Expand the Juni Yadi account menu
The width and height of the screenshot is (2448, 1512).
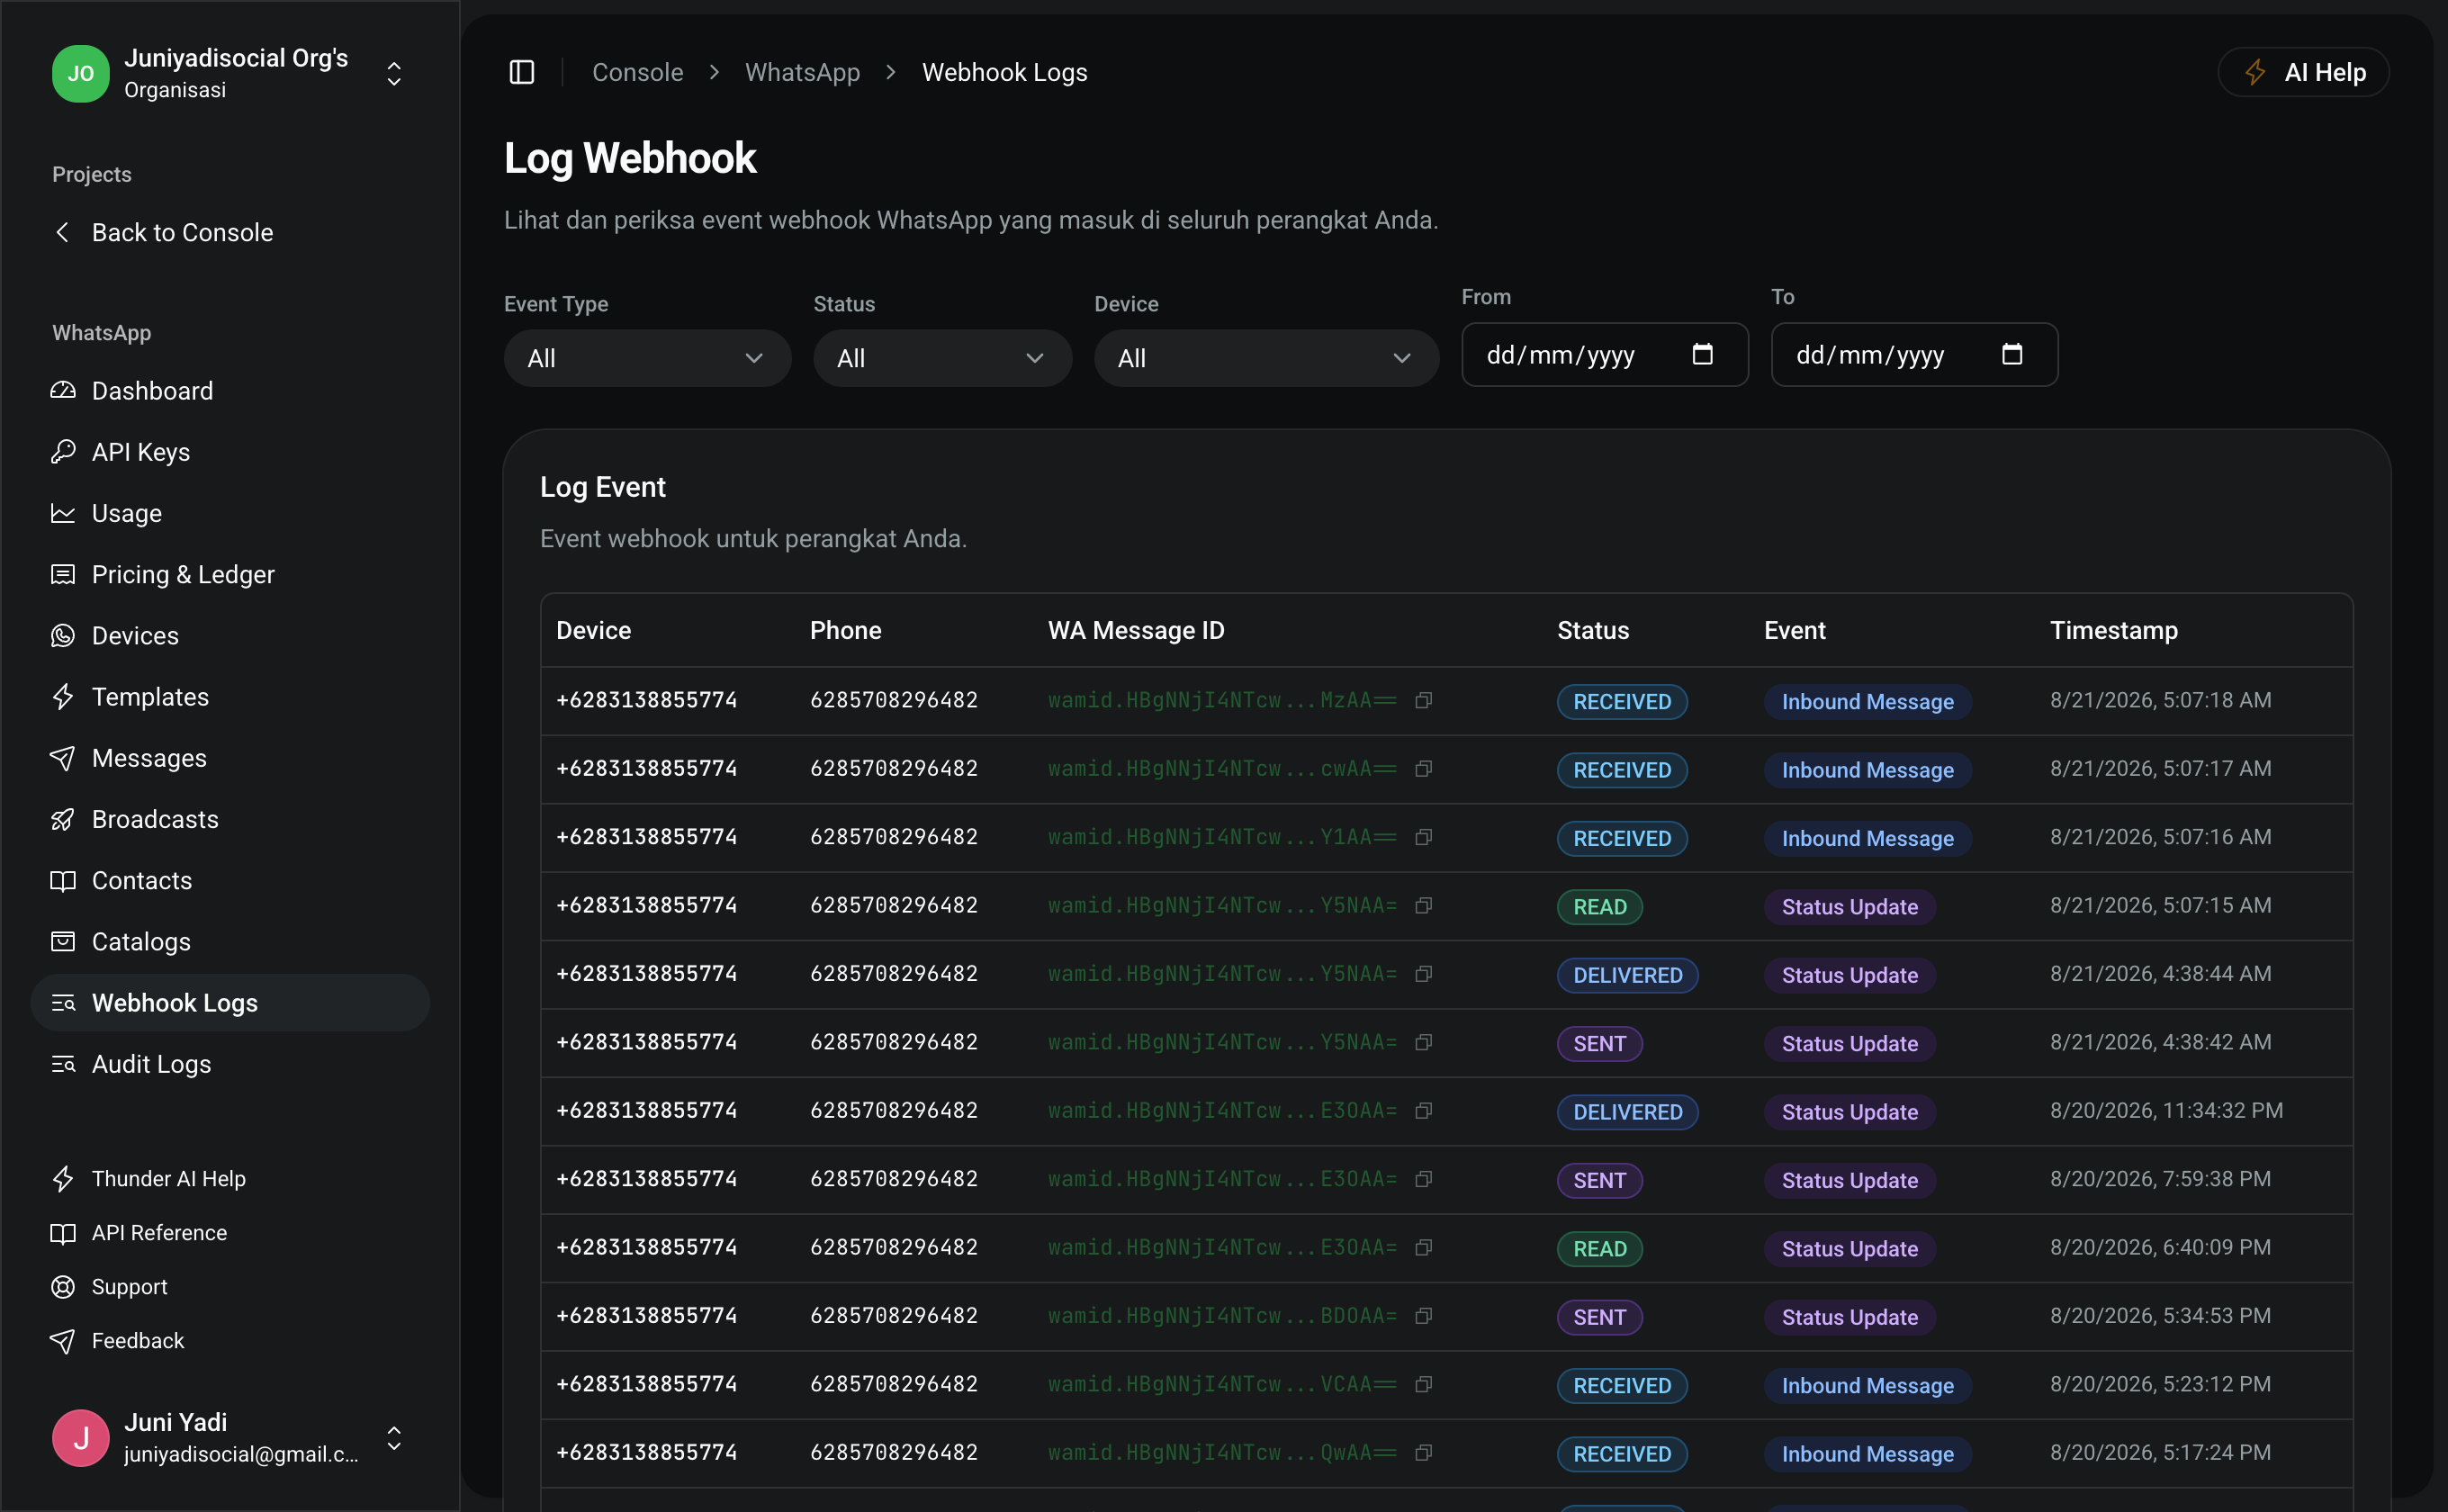click(394, 1438)
